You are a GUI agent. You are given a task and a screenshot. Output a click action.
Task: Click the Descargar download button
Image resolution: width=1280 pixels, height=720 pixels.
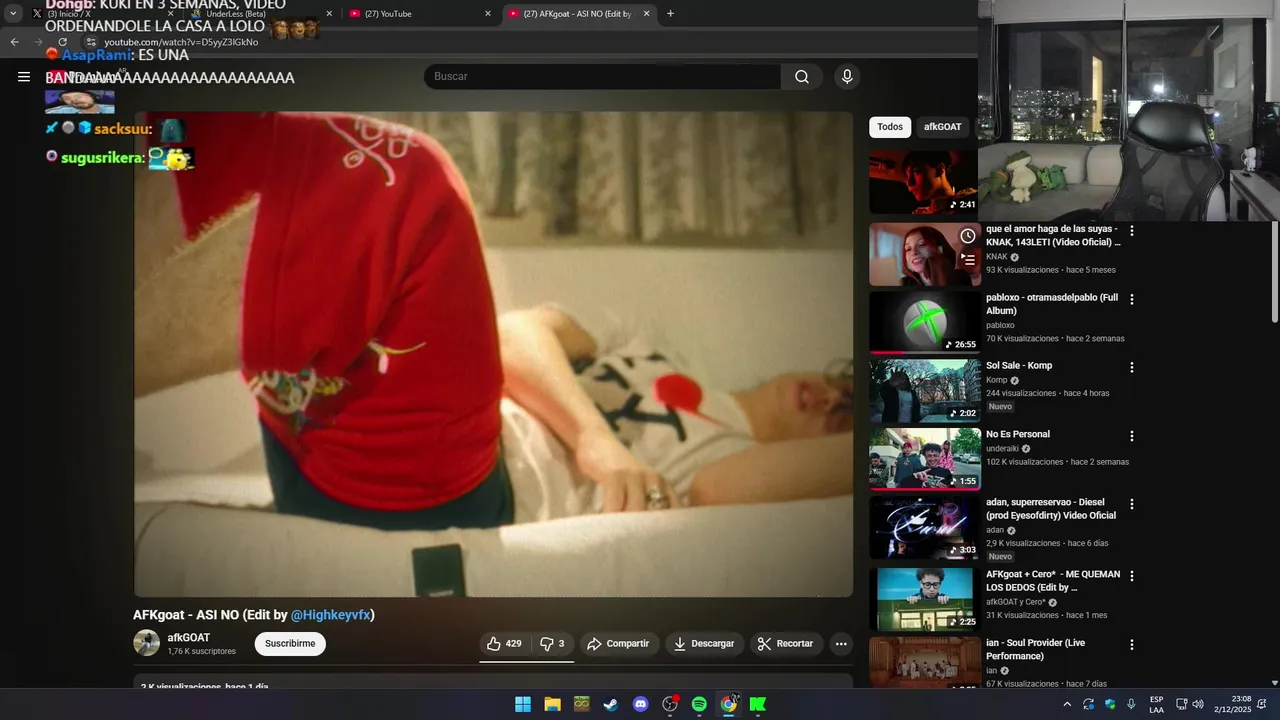tap(704, 644)
